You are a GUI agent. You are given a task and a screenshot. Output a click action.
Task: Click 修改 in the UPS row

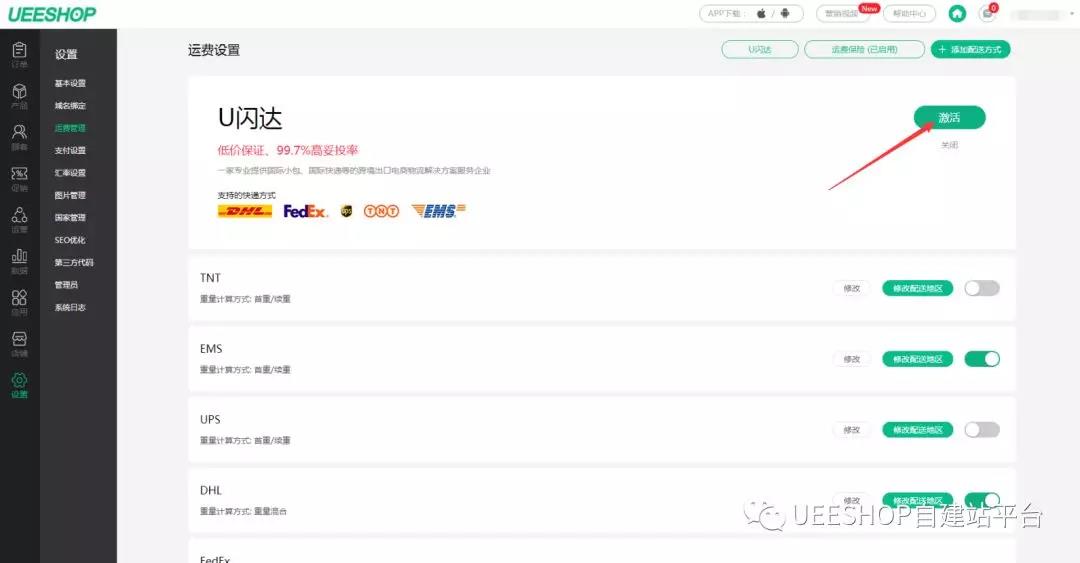(x=852, y=430)
